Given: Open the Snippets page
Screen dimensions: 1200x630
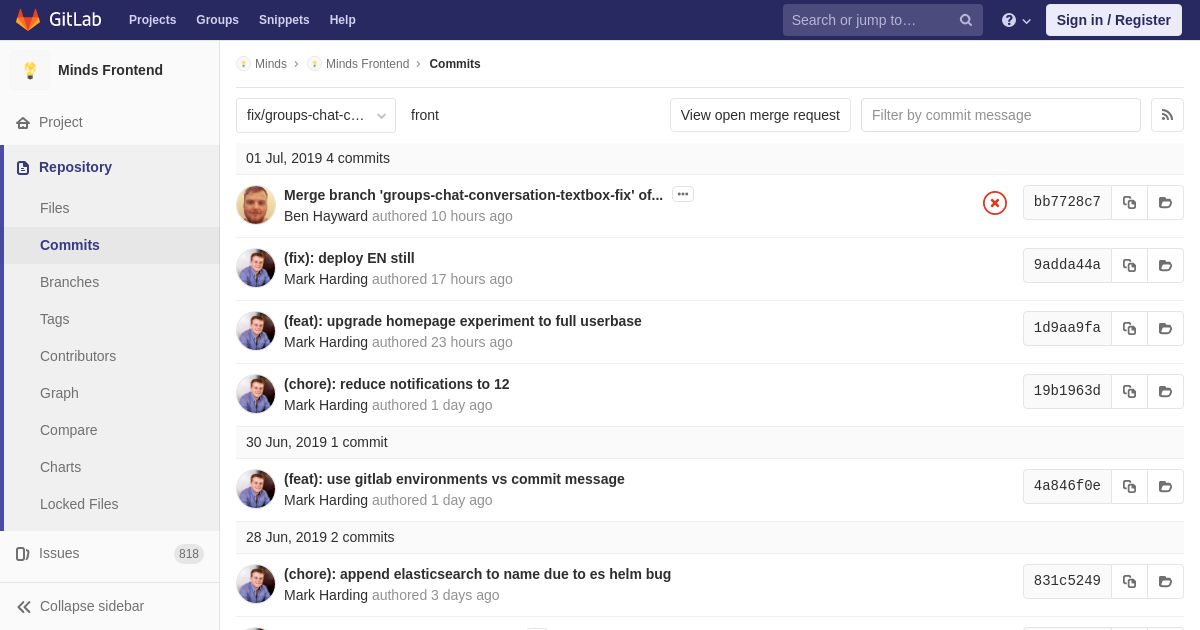Looking at the screenshot, I should pos(284,20).
